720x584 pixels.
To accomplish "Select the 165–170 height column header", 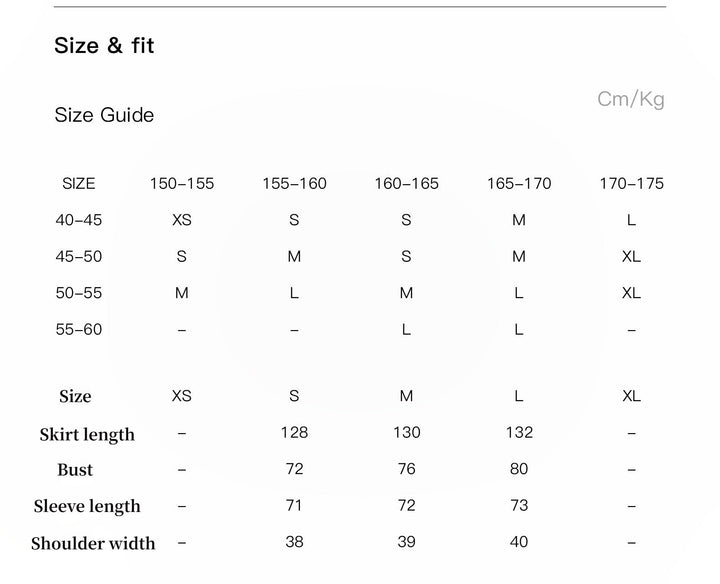I will (519, 184).
